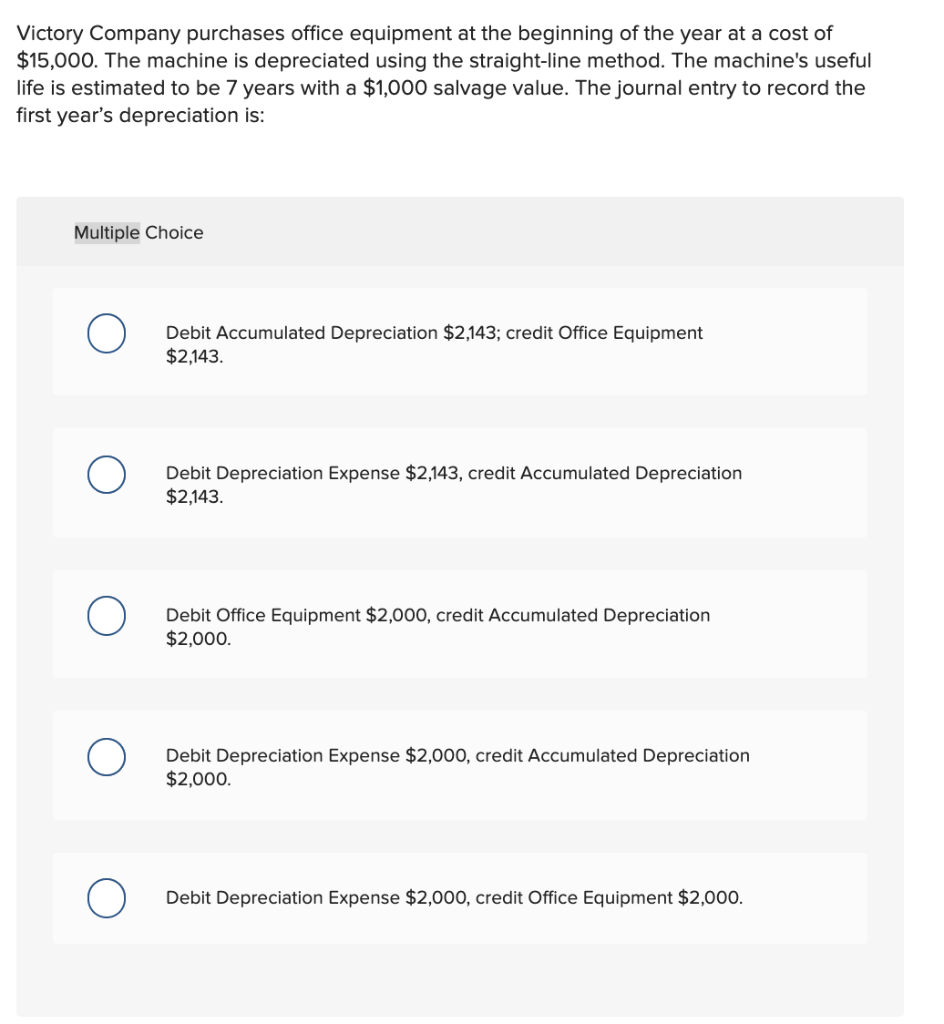Click answer text "Debit Office Equipment $2,000"

437,615
